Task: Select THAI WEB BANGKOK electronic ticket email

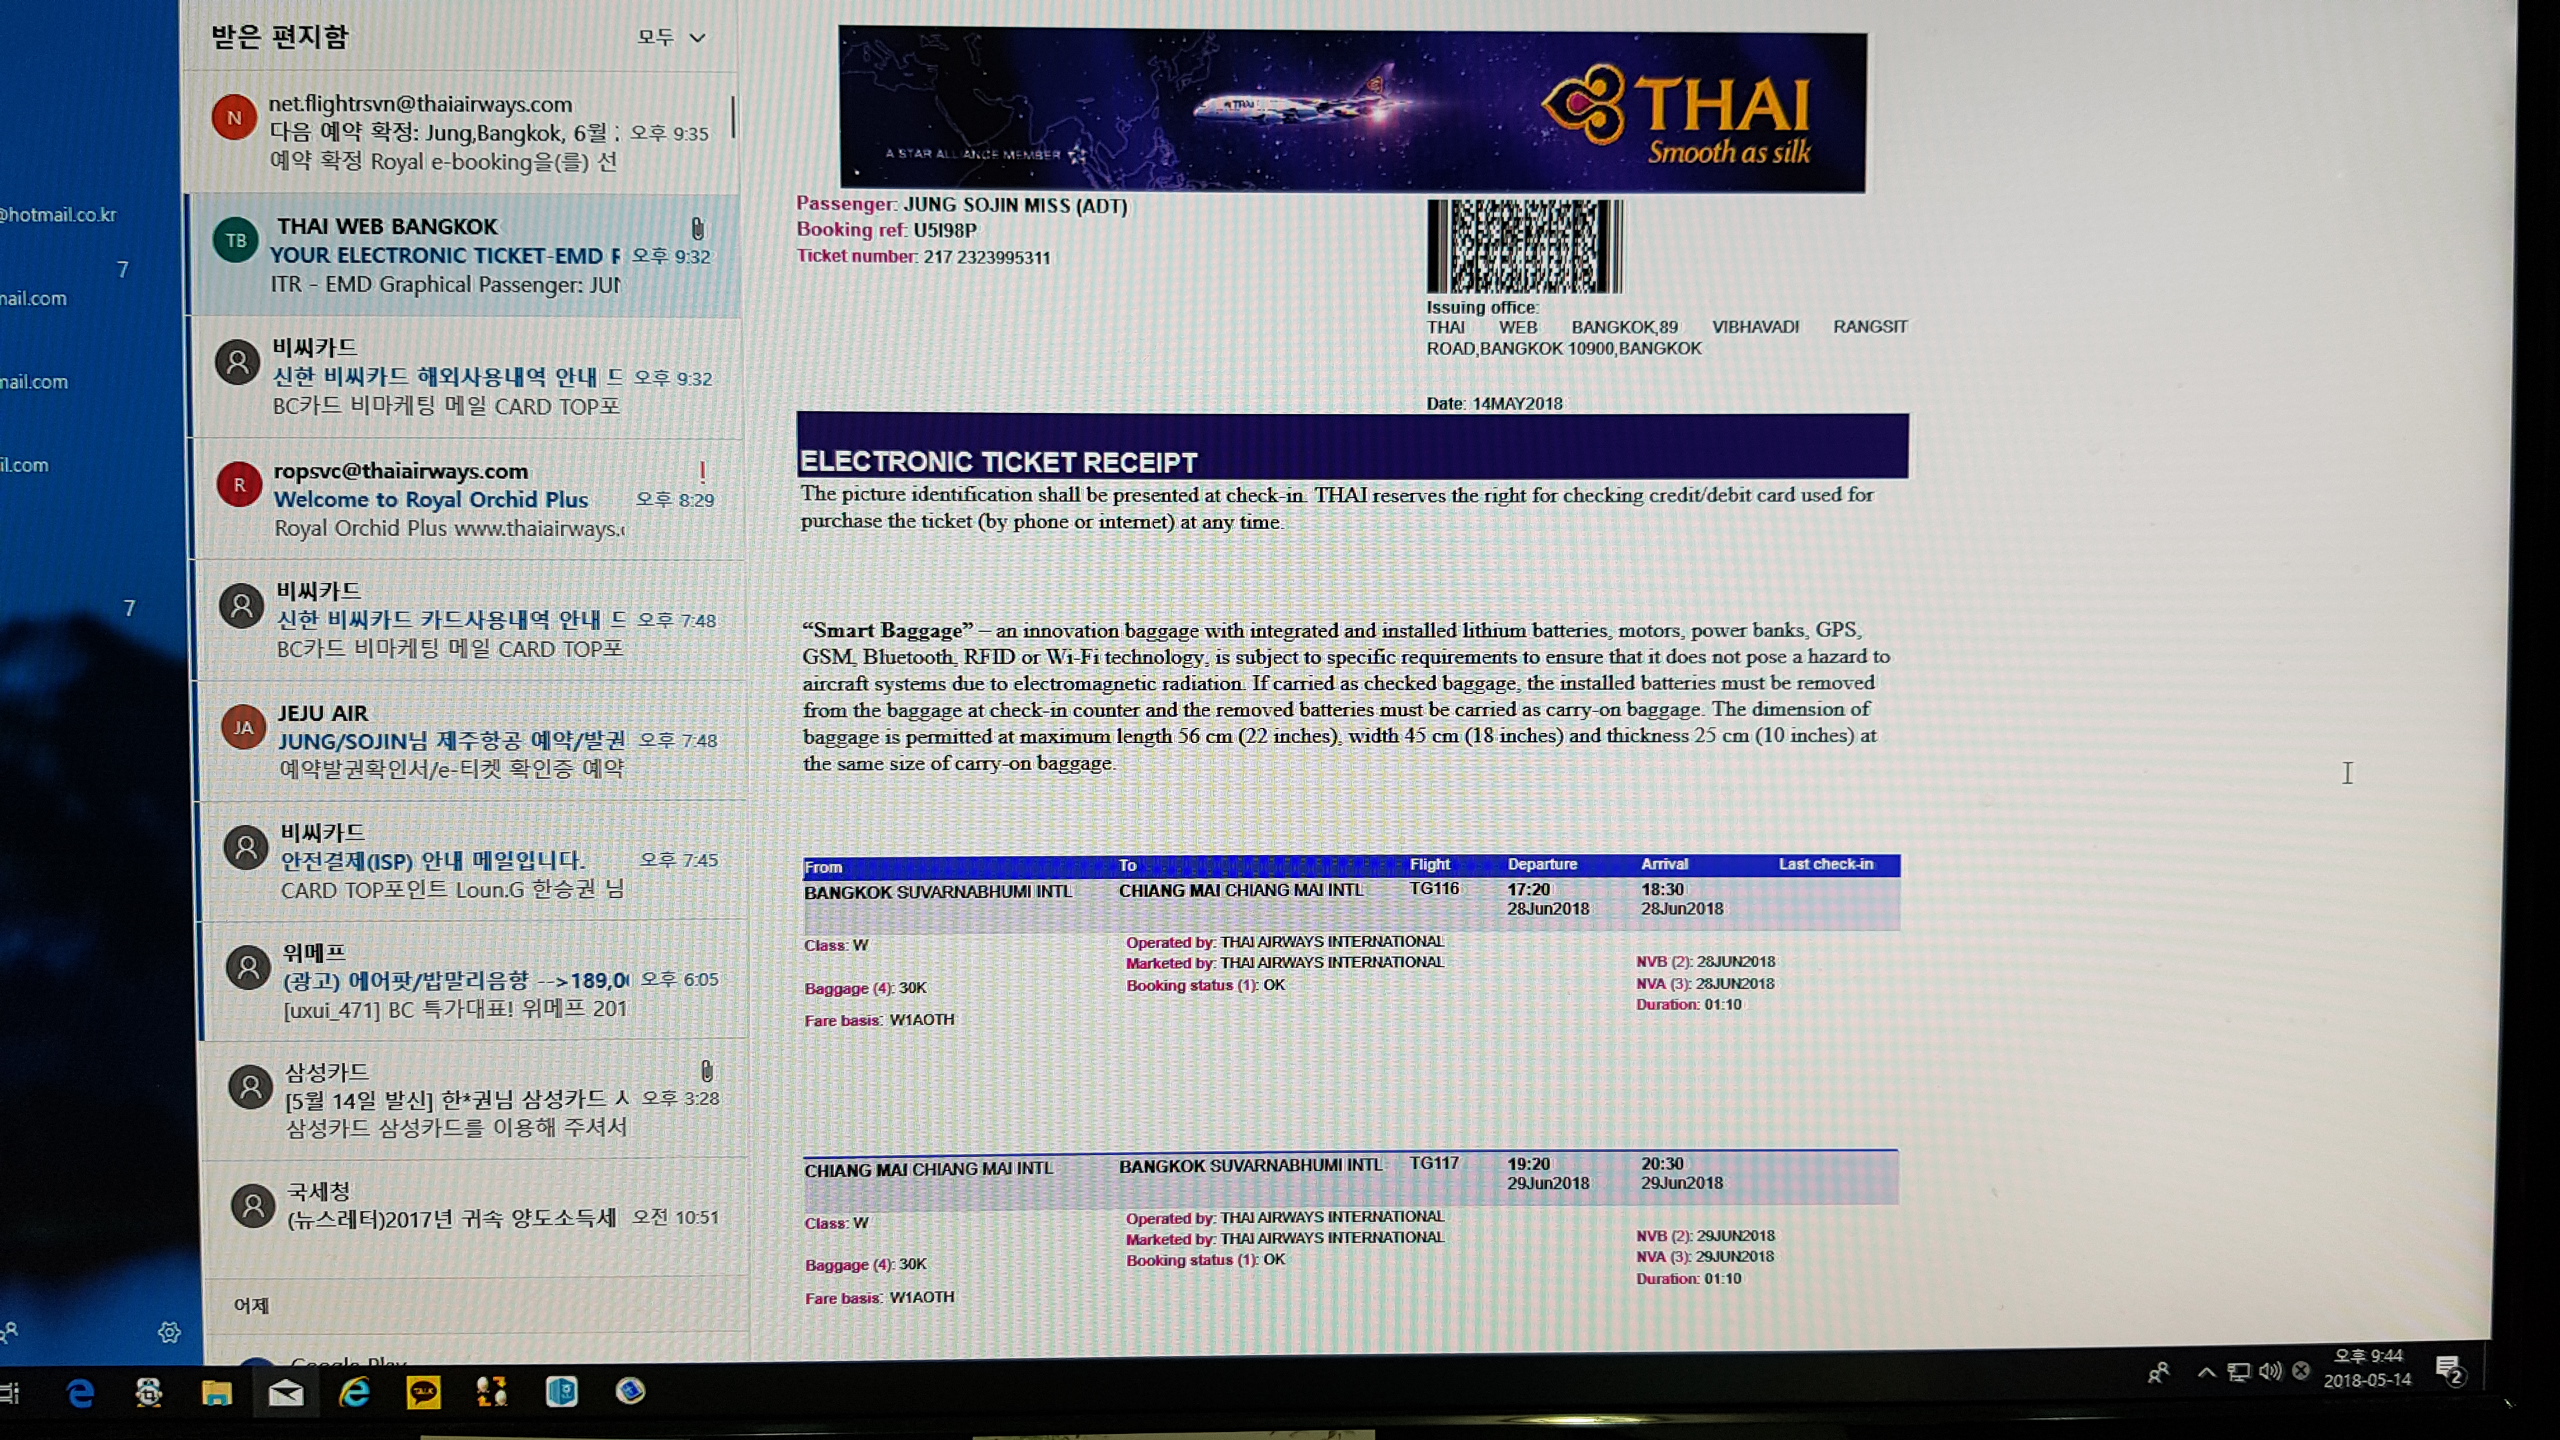Action: pyautogui.click(x=463, y=256)
